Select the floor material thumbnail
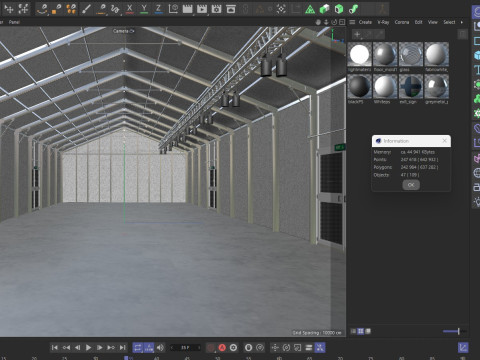This screenshot has width=480, height=360. coord(385,54)
